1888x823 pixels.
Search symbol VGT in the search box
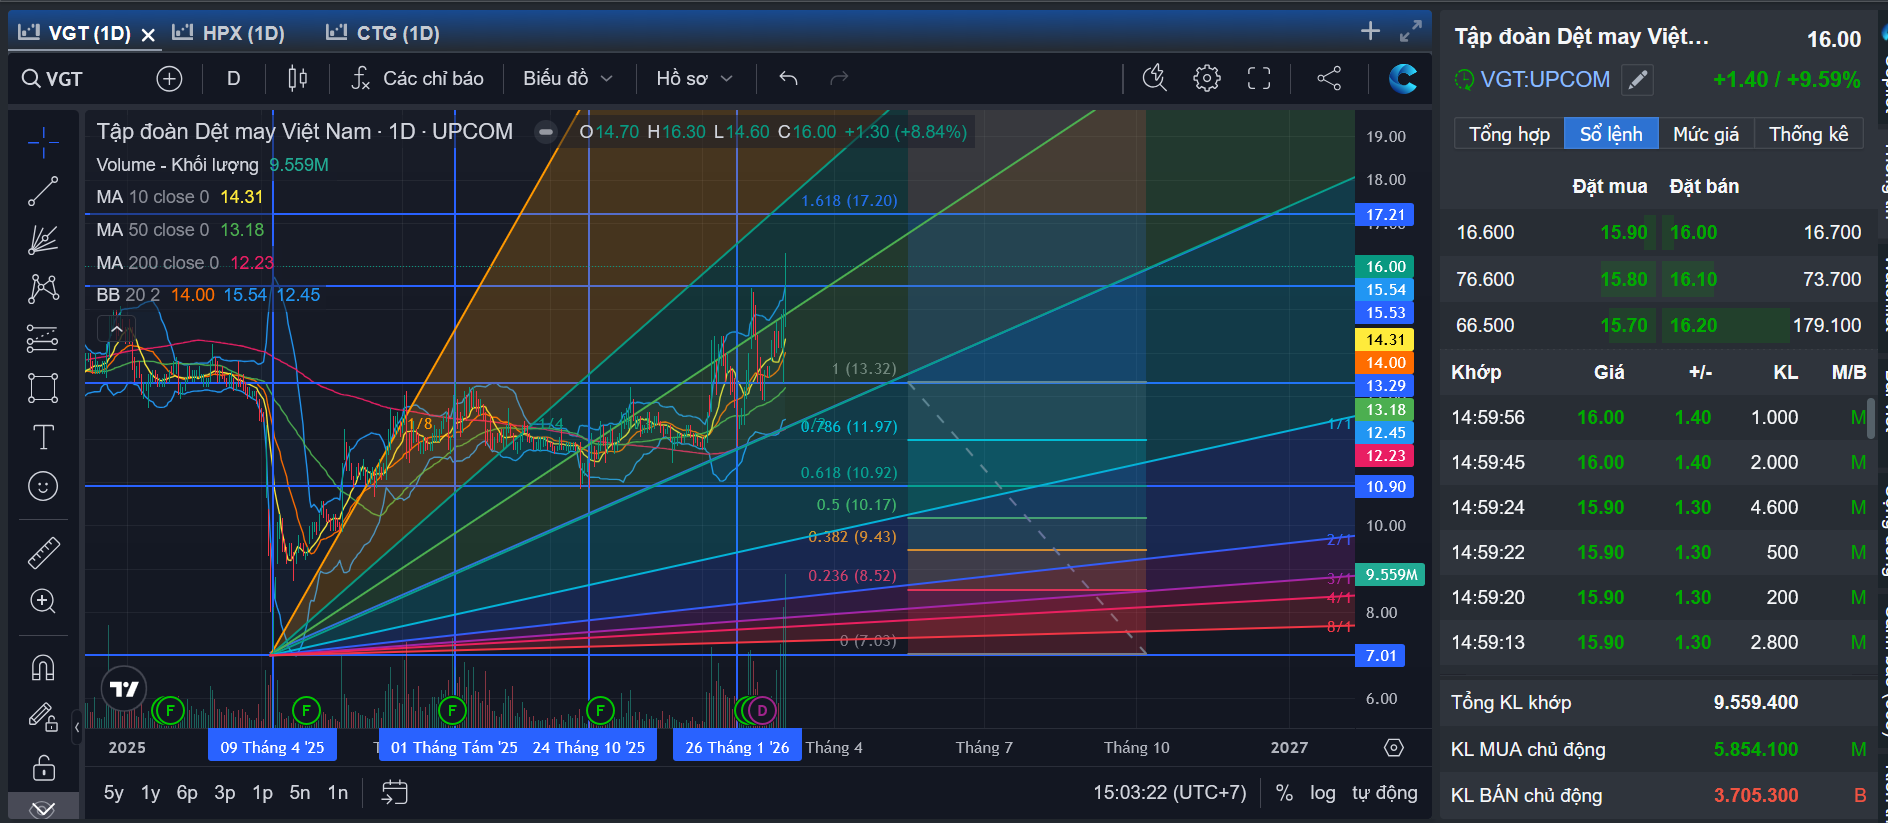(x=54, y=78)
